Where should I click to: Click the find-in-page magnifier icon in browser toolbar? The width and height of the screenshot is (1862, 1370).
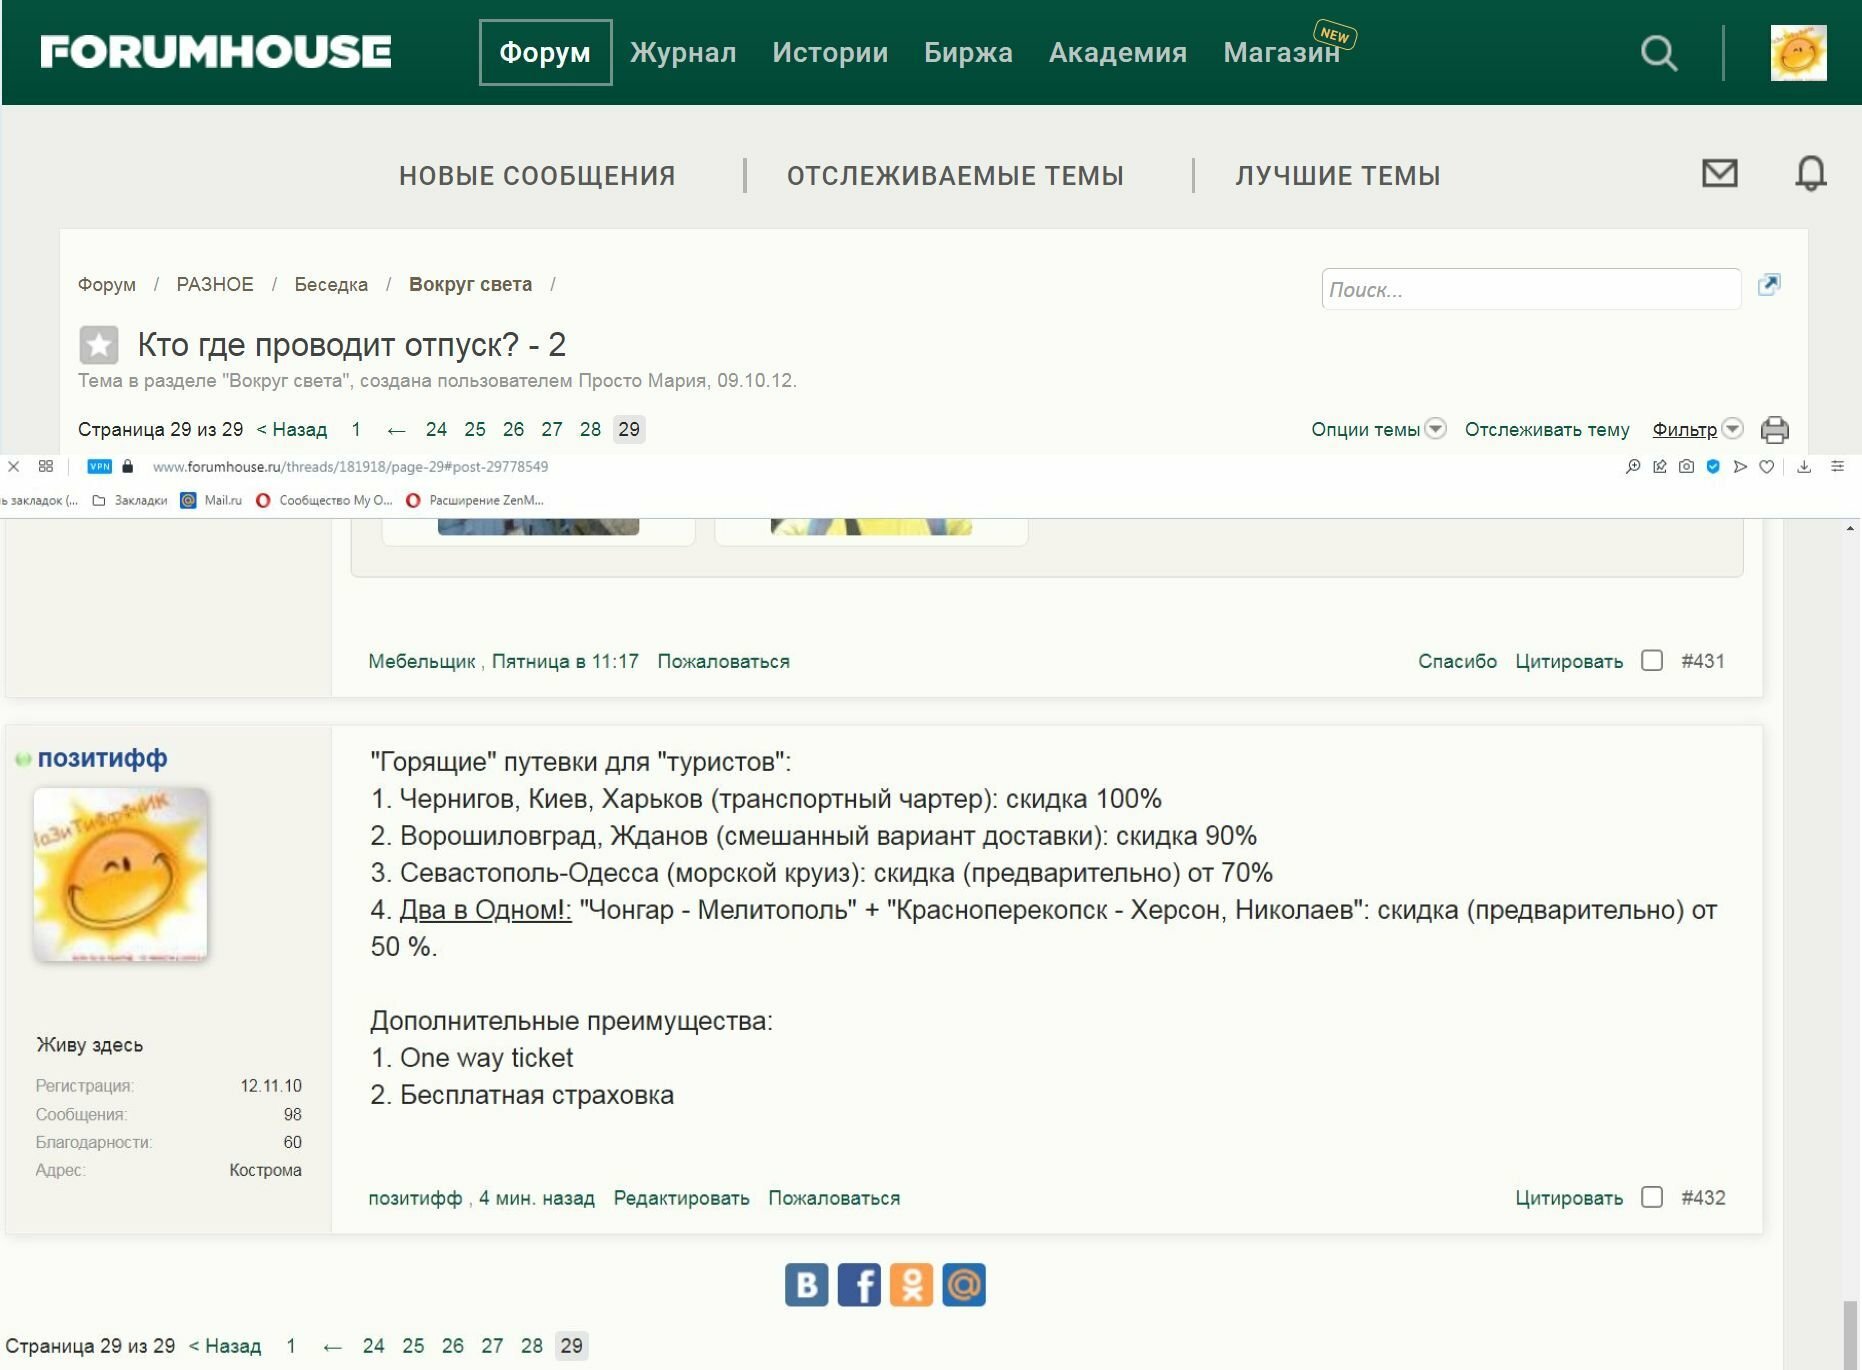(1633, 467)
